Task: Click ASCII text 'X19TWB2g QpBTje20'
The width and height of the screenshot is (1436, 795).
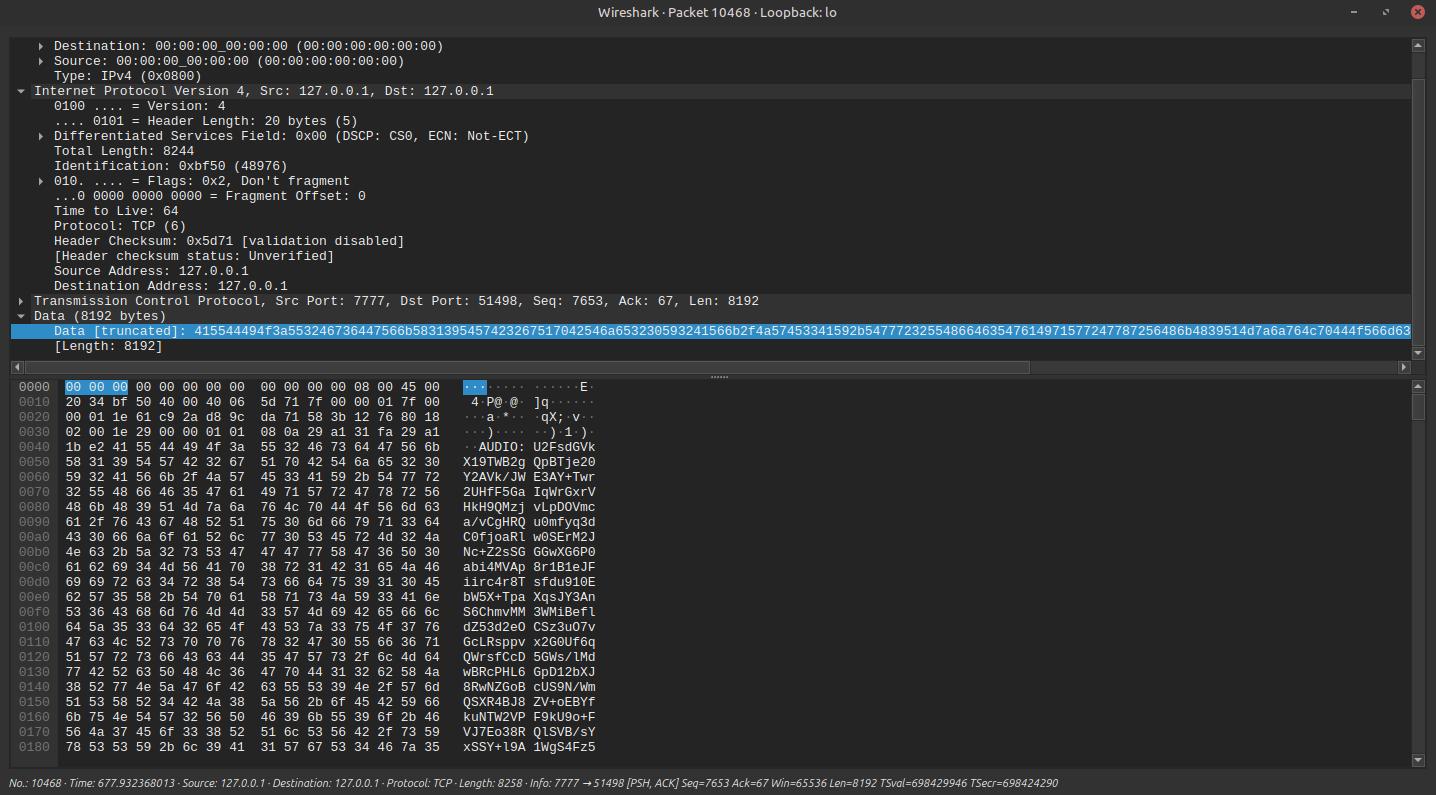Action: 529,462
